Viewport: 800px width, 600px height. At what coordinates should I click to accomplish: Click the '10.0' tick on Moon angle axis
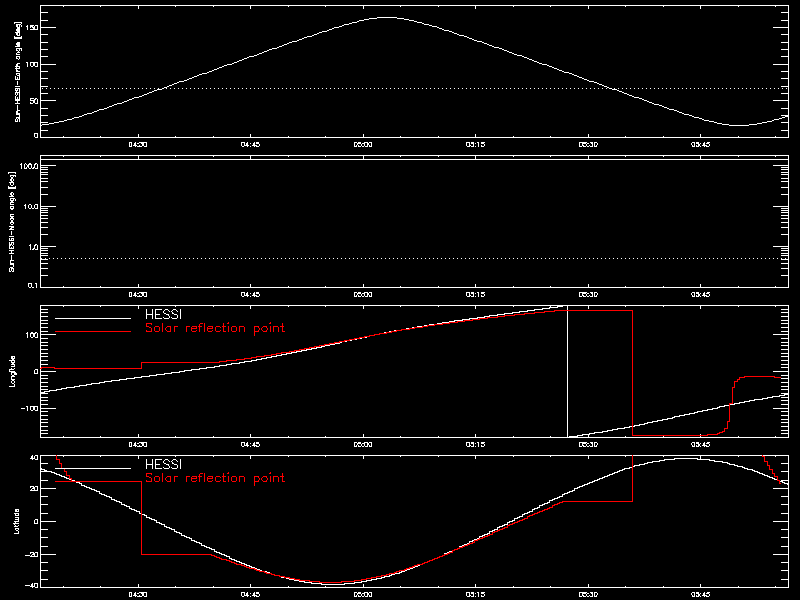[31, 207]
